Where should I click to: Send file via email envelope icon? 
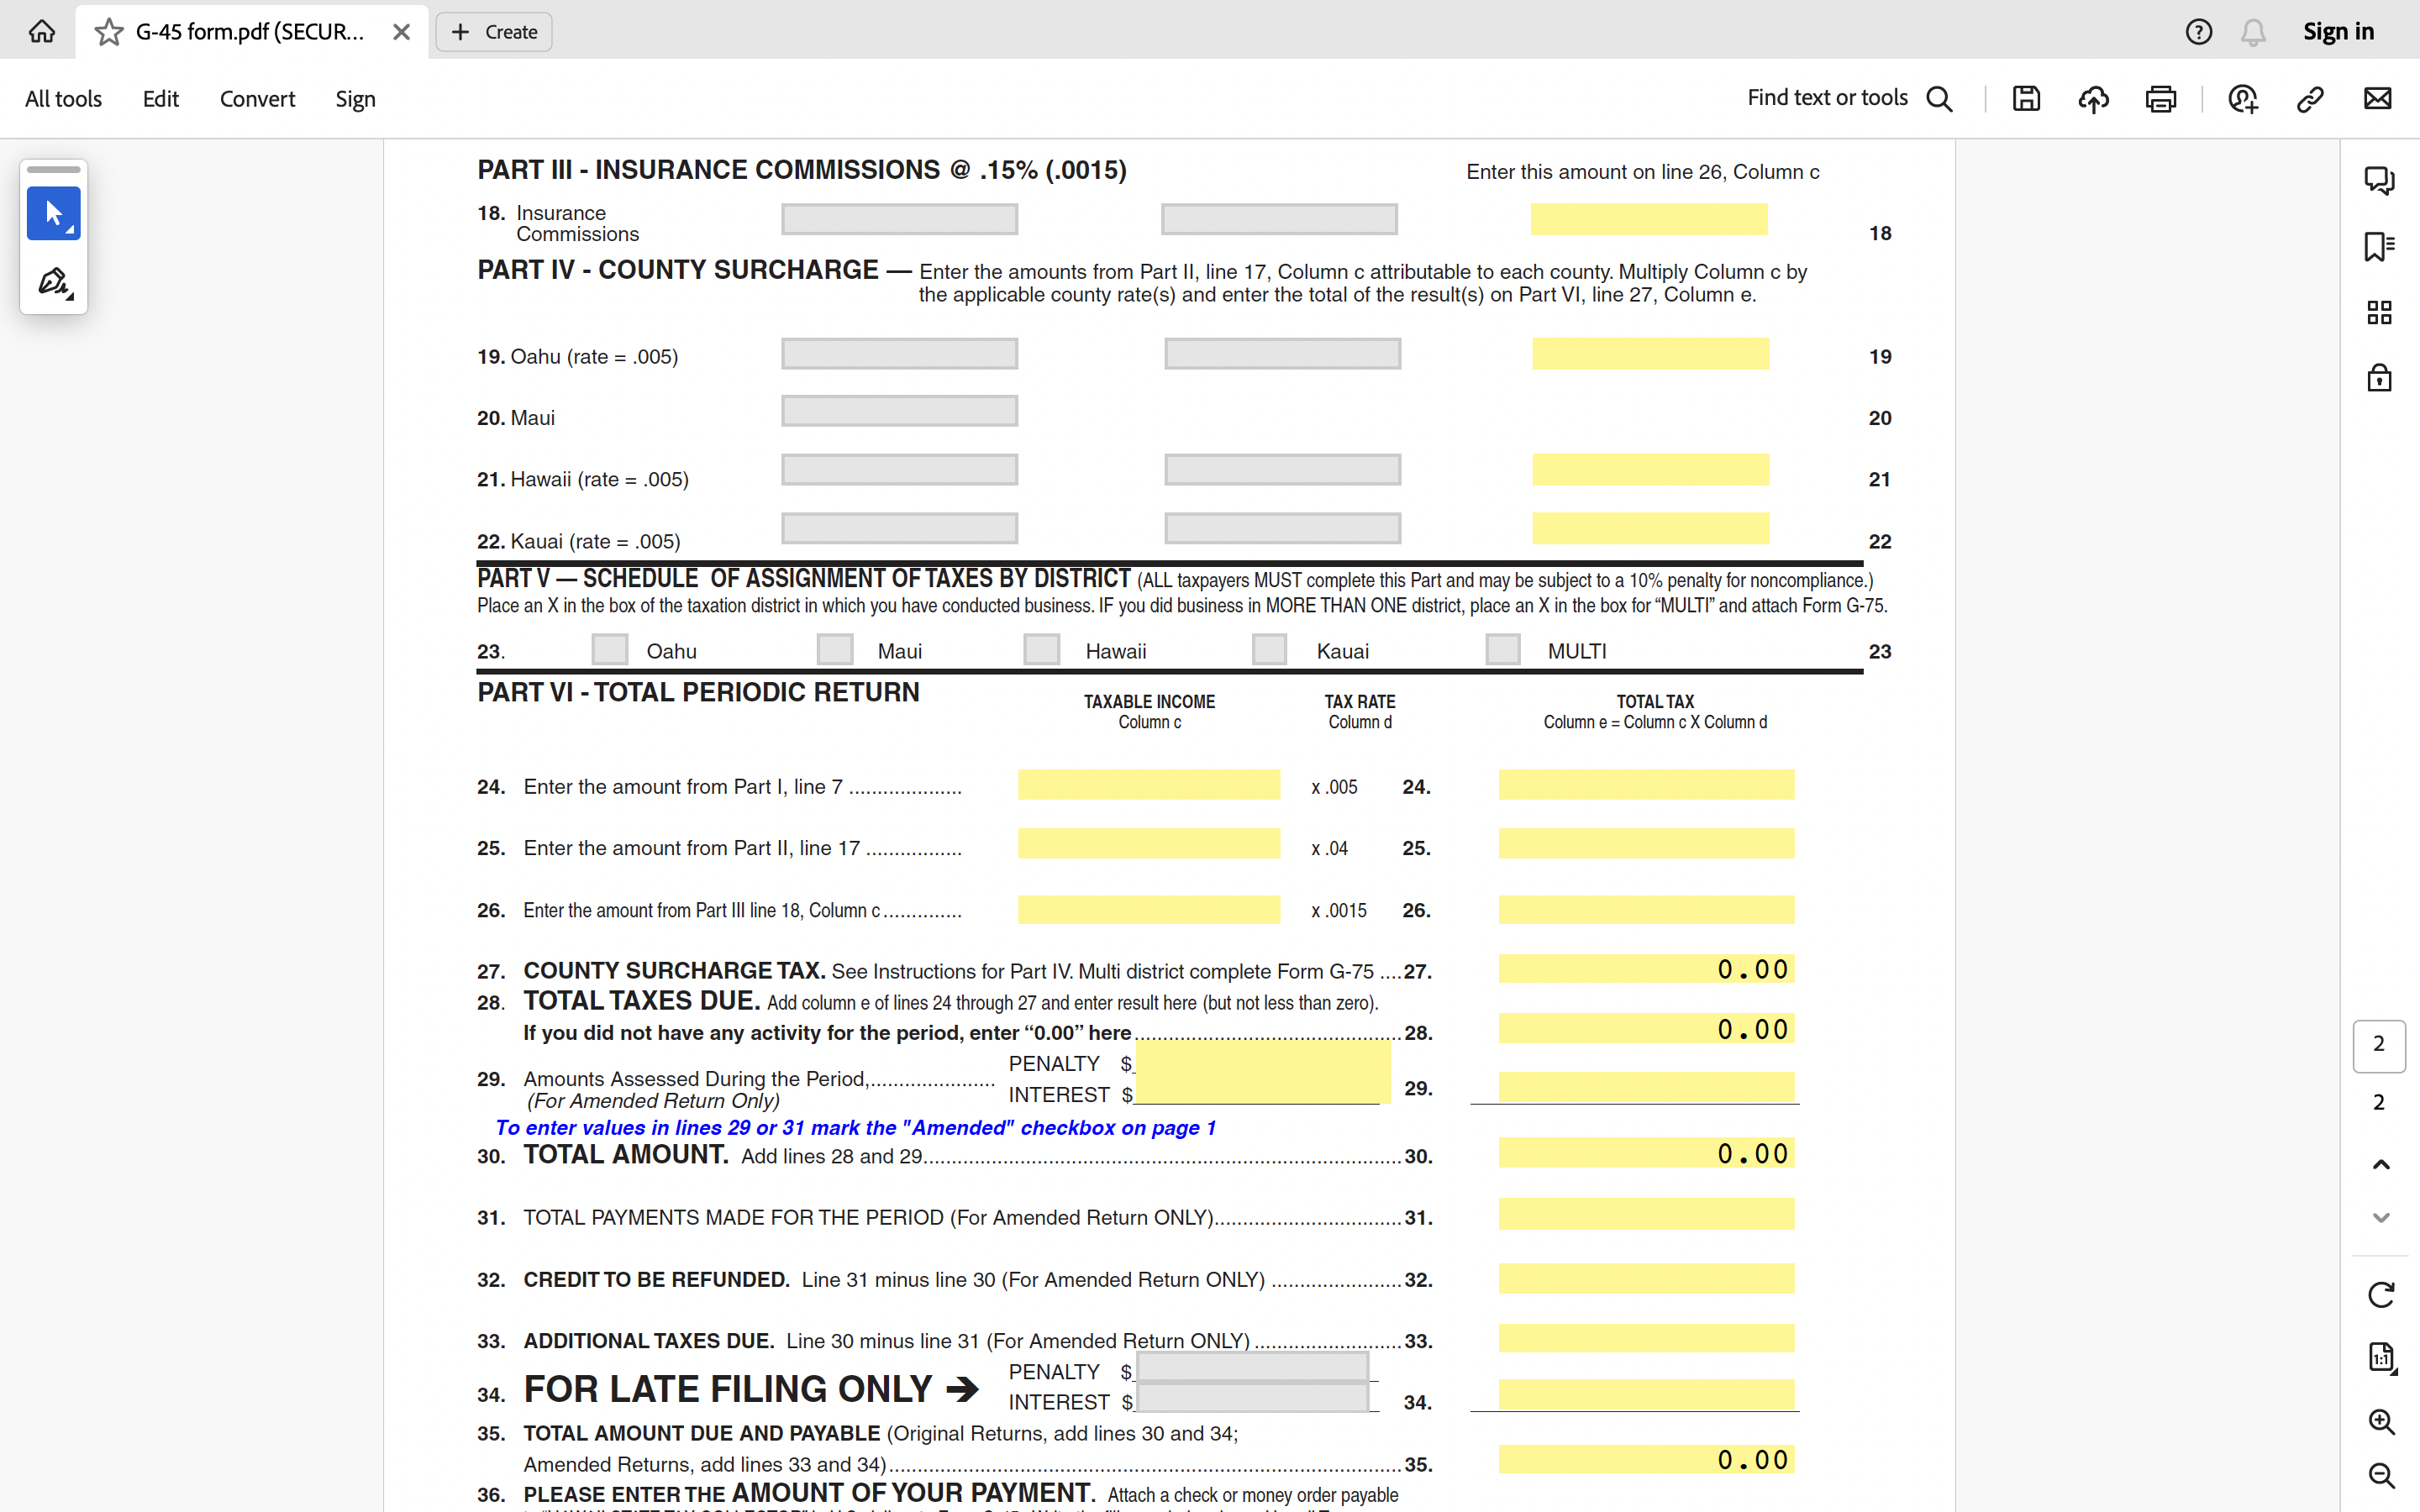(x=2377, y=98)
